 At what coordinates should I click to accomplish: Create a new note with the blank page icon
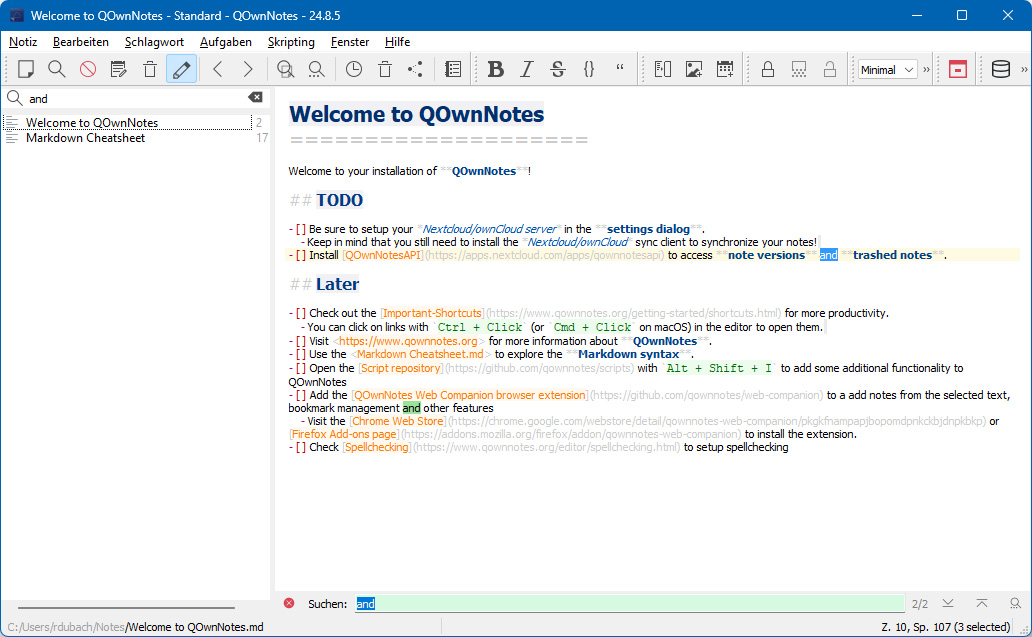26,69
